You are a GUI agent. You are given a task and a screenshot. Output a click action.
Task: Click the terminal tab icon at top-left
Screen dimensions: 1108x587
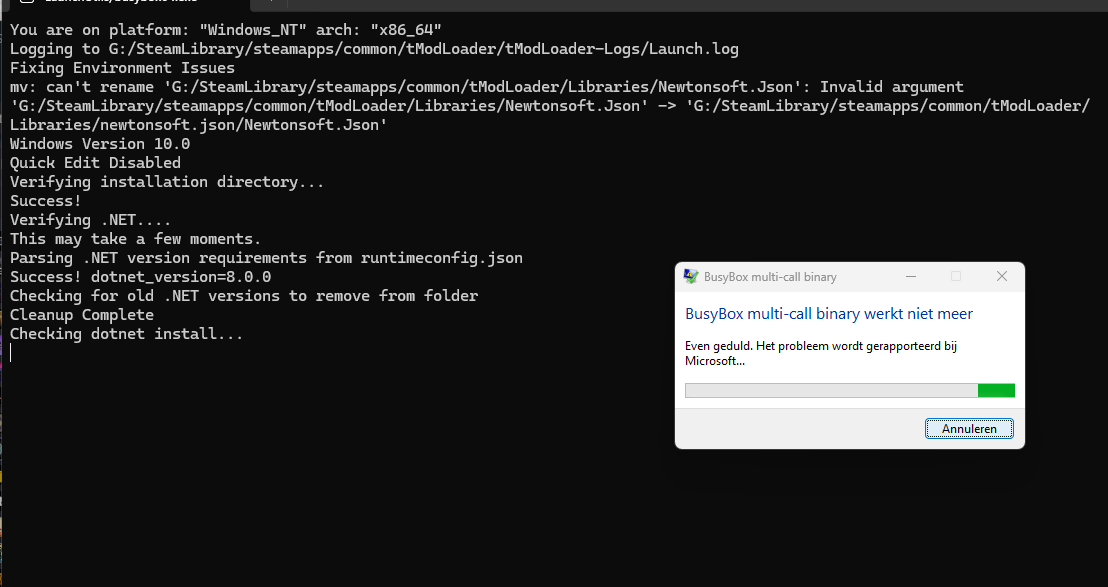(x=26, y=2)
